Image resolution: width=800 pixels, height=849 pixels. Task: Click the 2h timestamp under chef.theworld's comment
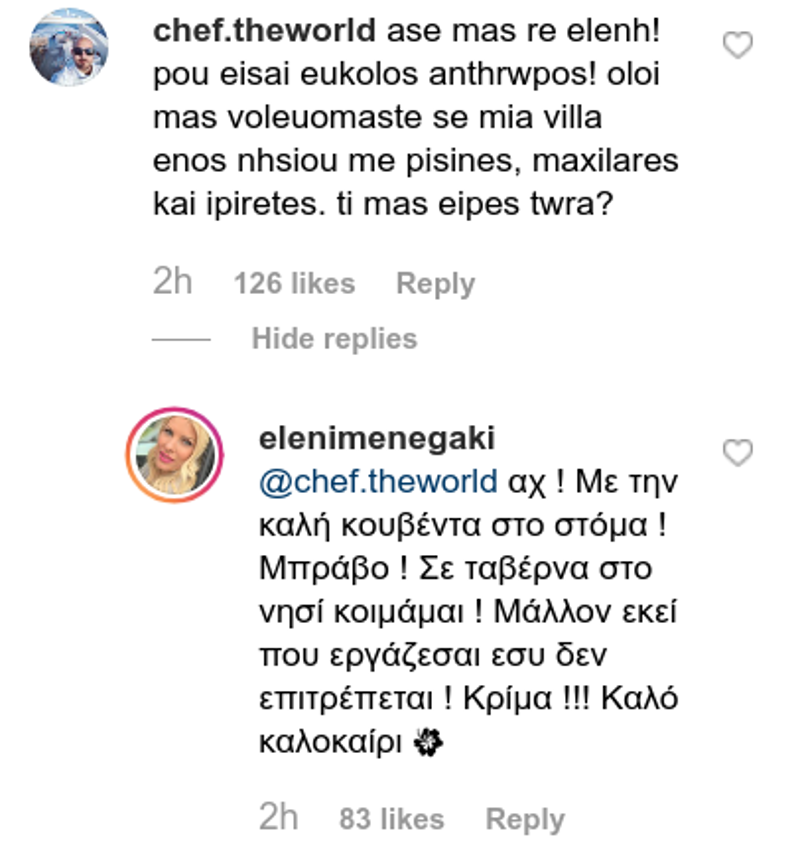pos(172,283)
